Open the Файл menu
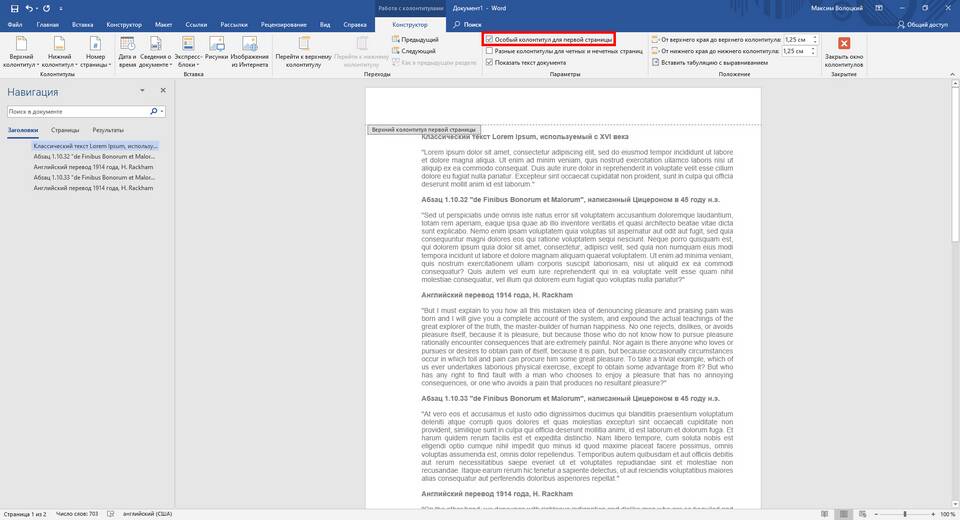The width and height of the screenshot is (960, 520). point(15,24)
